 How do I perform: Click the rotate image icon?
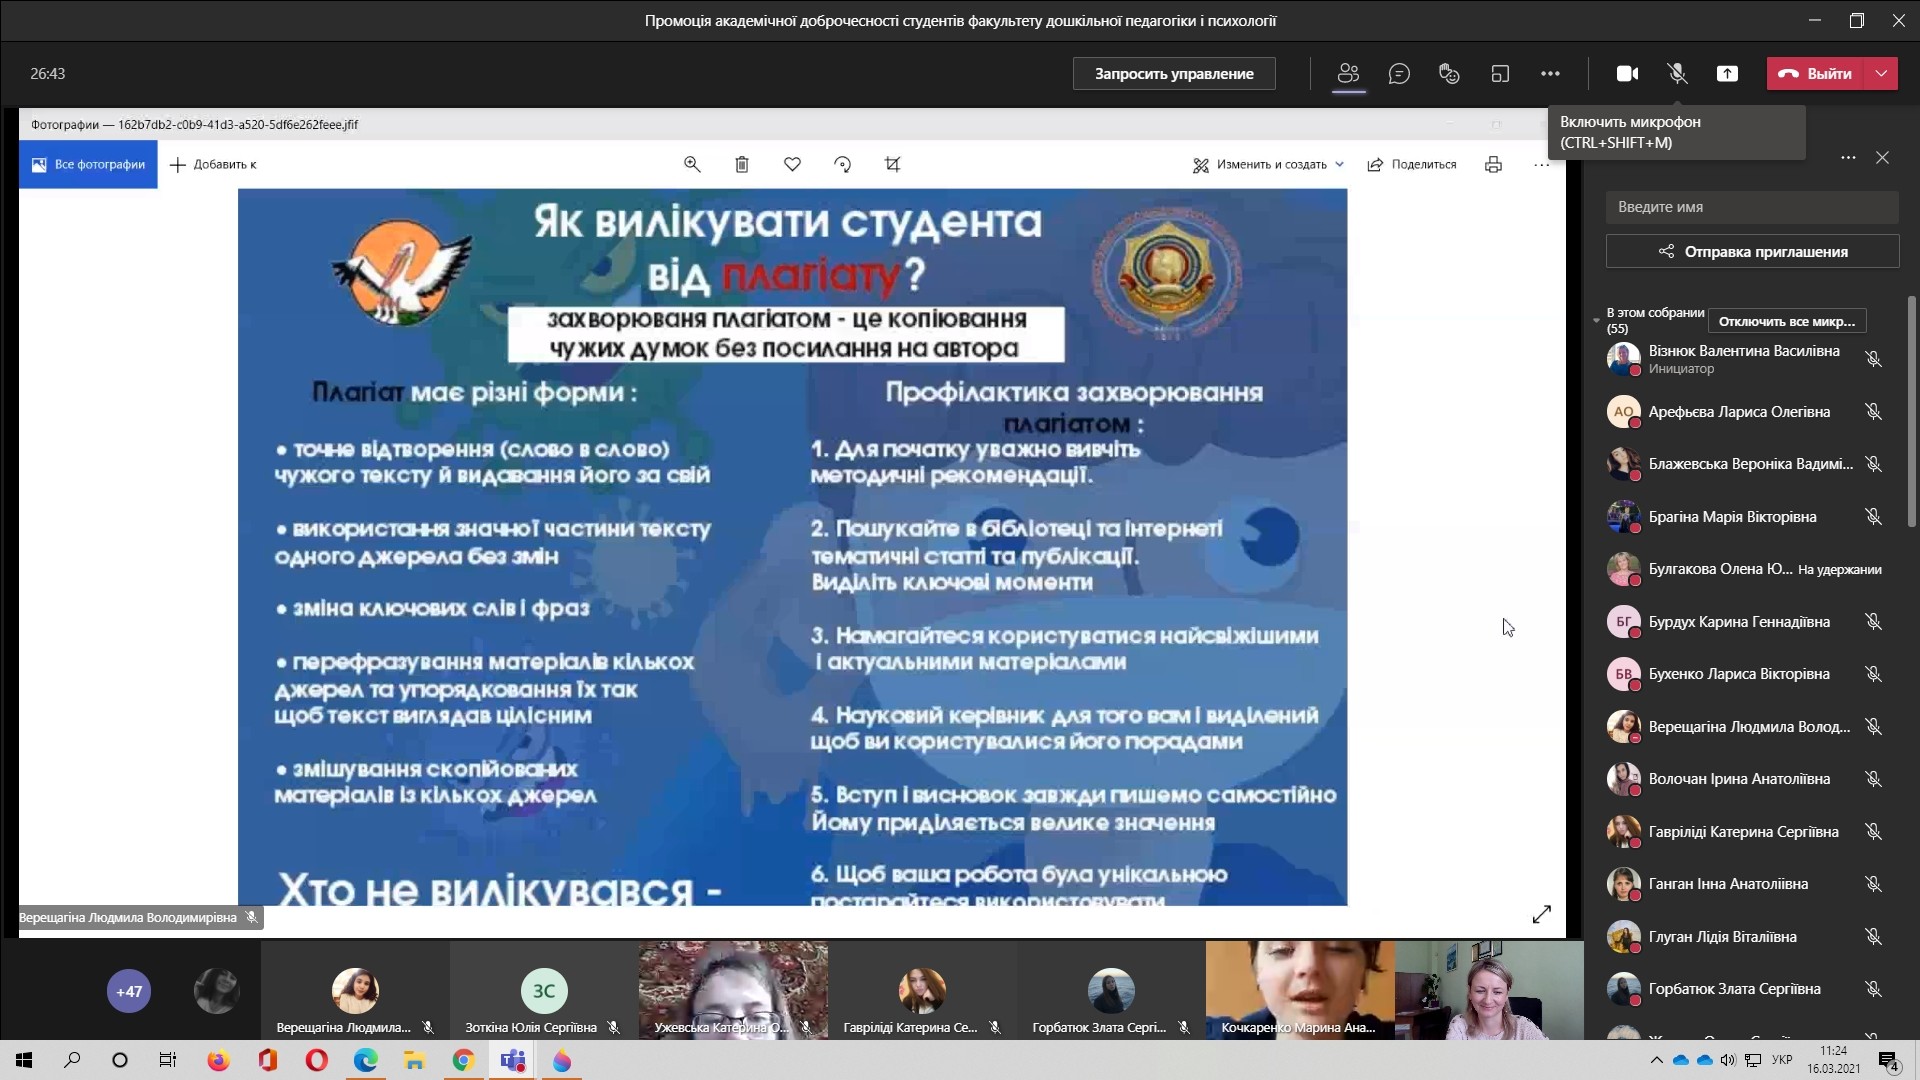click(x=842, y=164)
